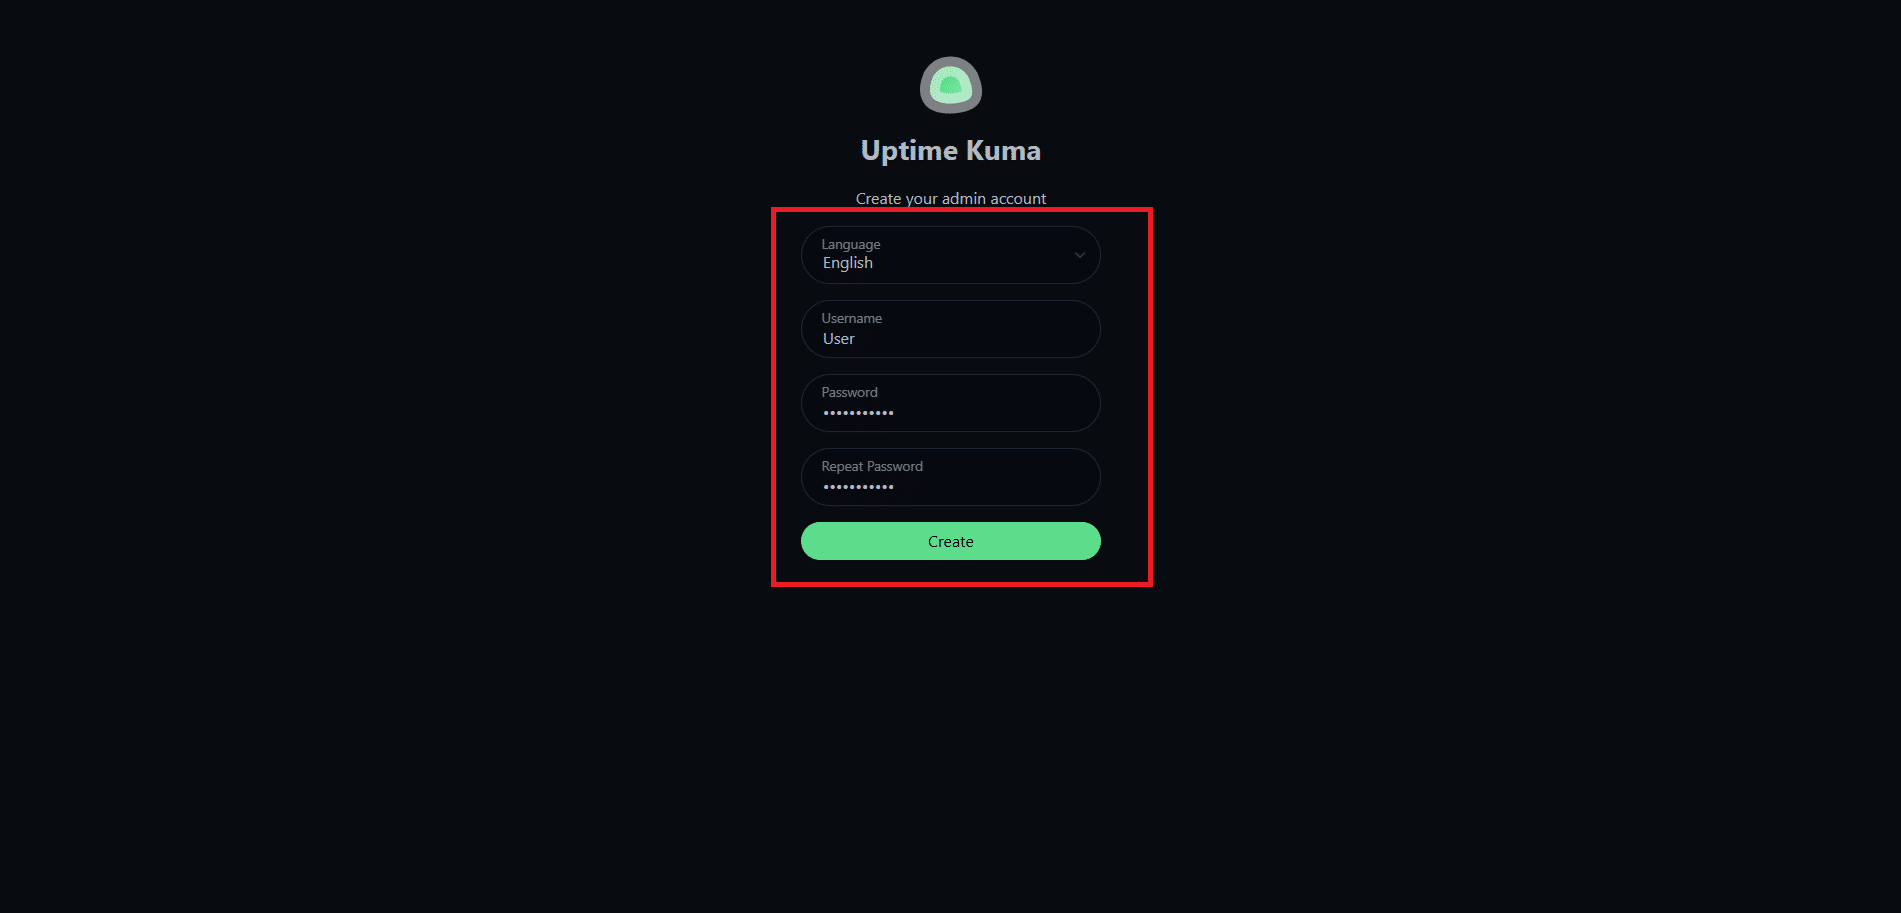Submit the form with Create button
Screen dimensions: 1901x913
coord(951,541)
